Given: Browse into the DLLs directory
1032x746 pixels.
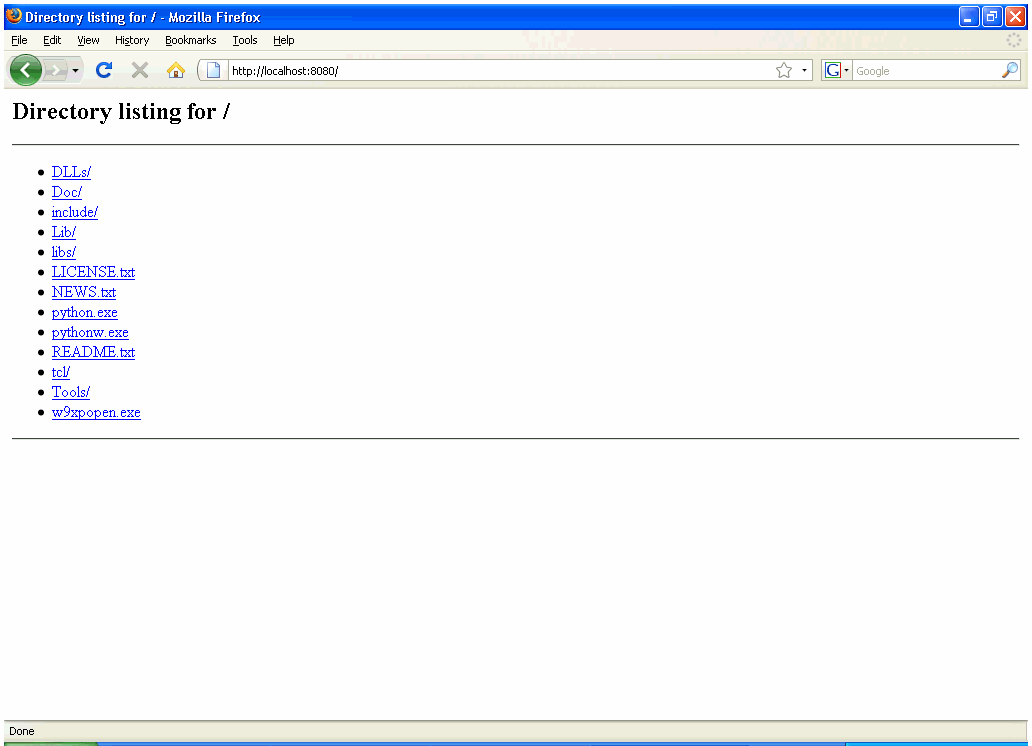Looking at the screenshot, I should [x=71, y=172].
